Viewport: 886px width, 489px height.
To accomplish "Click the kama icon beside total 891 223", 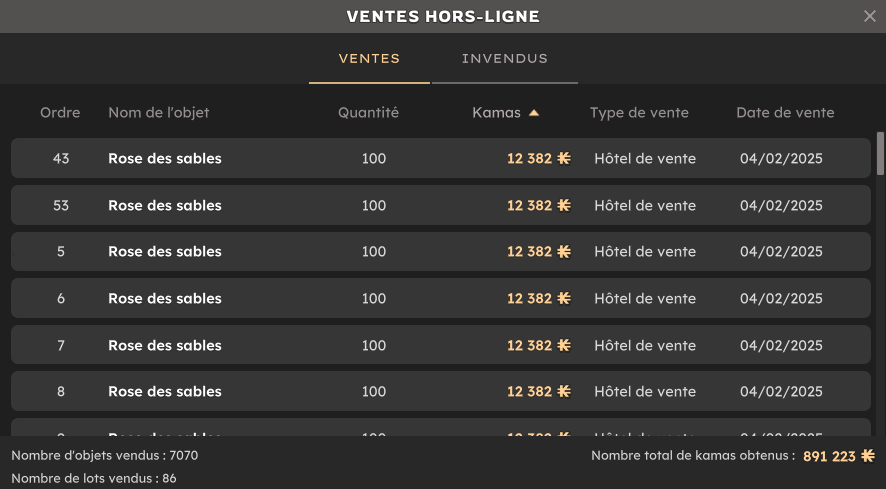I will tap(868, 456).
